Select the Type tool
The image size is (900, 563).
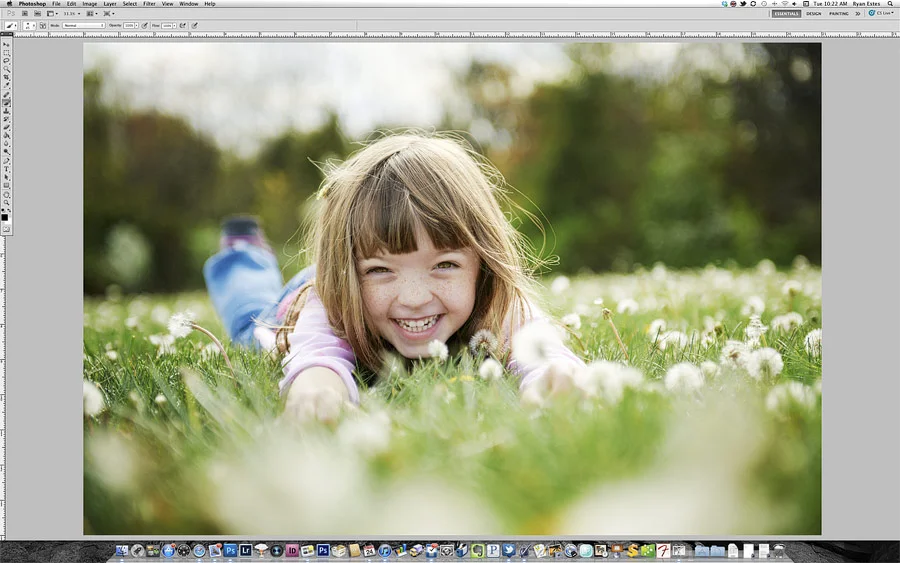click(x=6, y=169)
